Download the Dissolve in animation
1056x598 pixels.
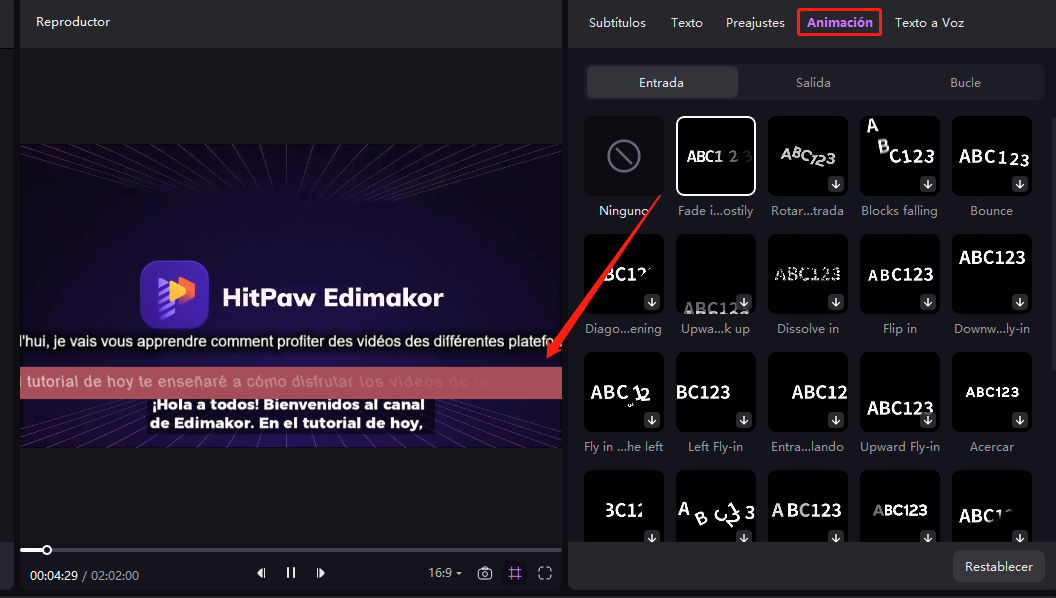click(836, 302)
